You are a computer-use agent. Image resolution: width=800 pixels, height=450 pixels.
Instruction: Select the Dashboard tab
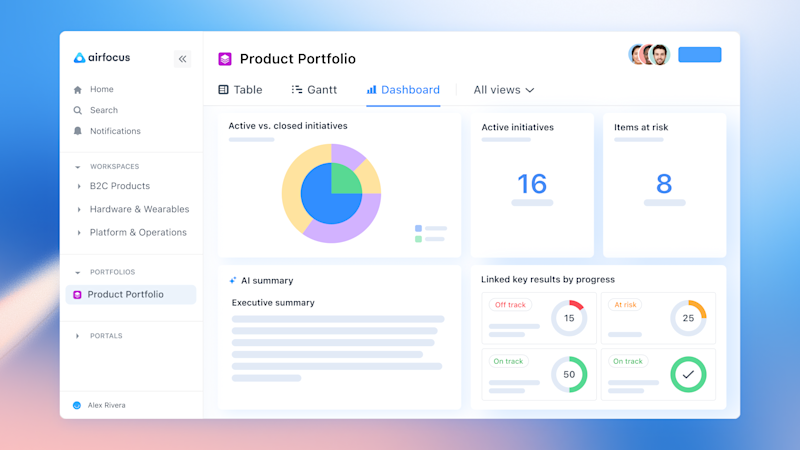(x=403, y=90)
